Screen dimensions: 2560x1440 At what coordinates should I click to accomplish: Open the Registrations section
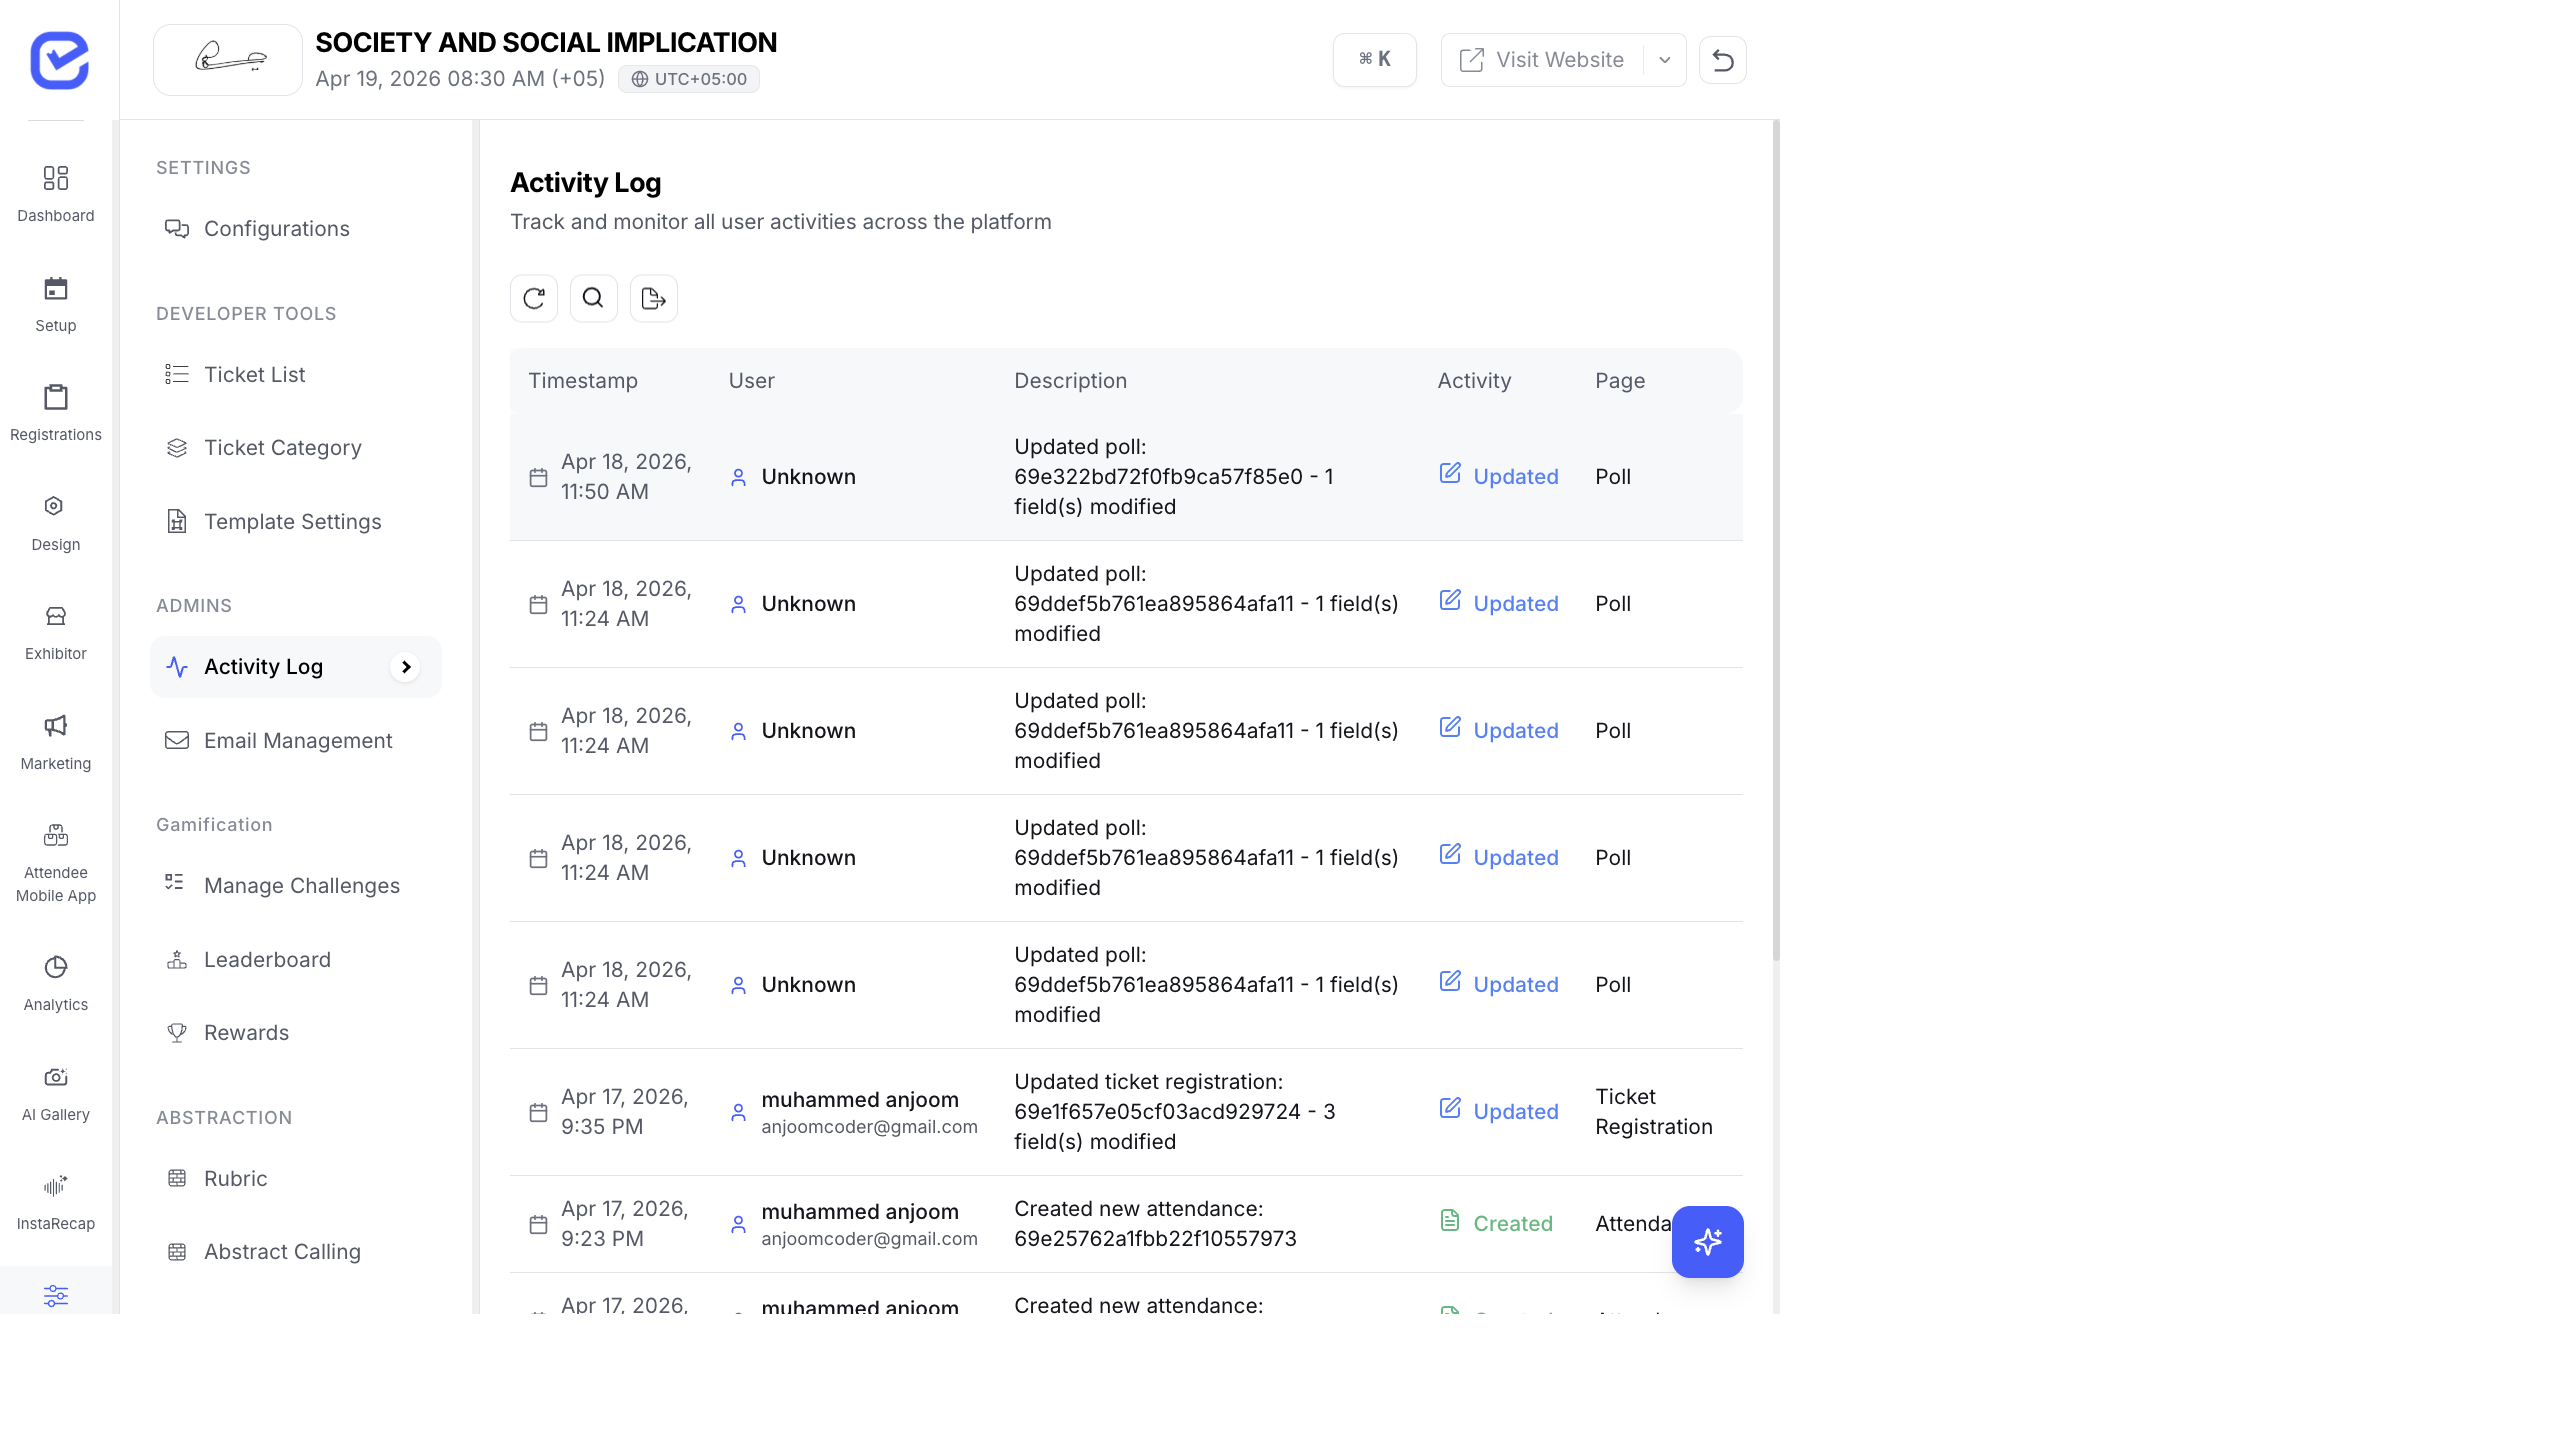(x=56, y=413)
